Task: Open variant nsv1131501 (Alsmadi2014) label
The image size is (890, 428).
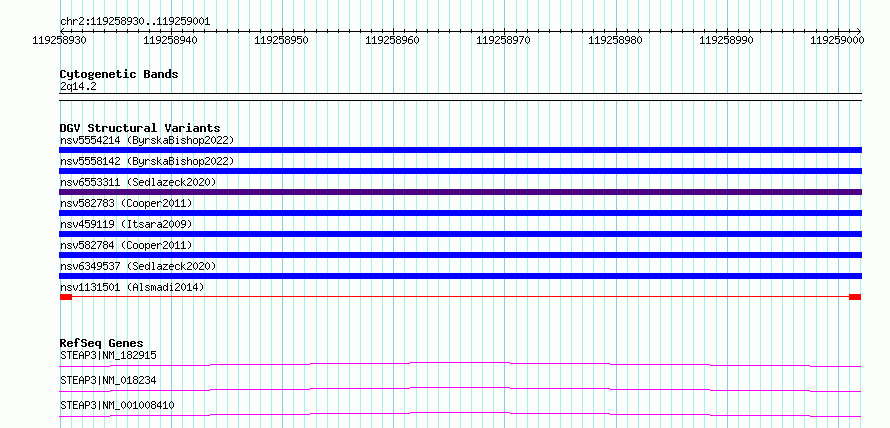Action: tap(132, 287)
